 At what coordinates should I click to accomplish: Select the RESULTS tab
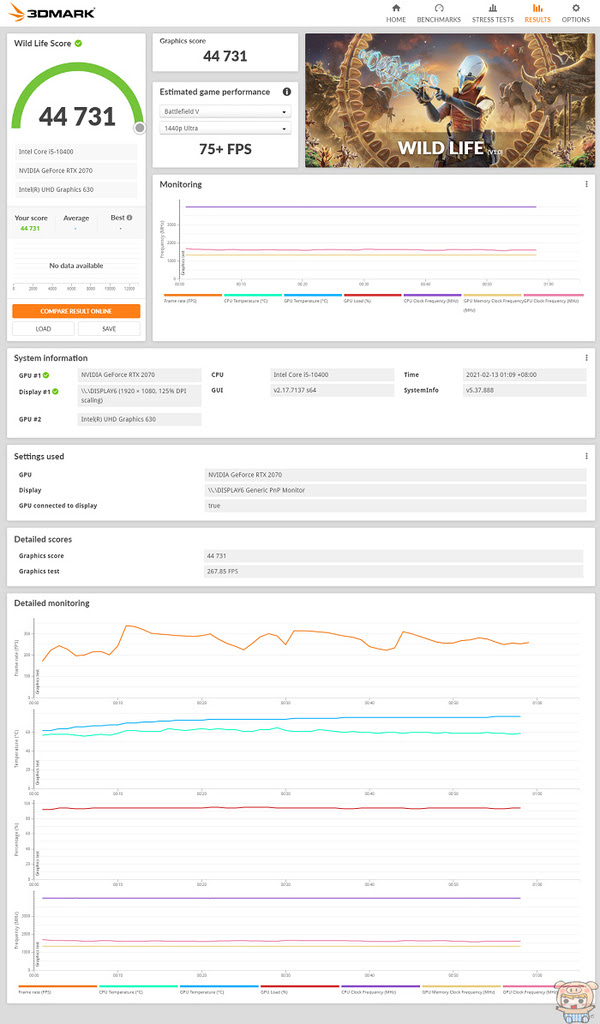[537, 13]
